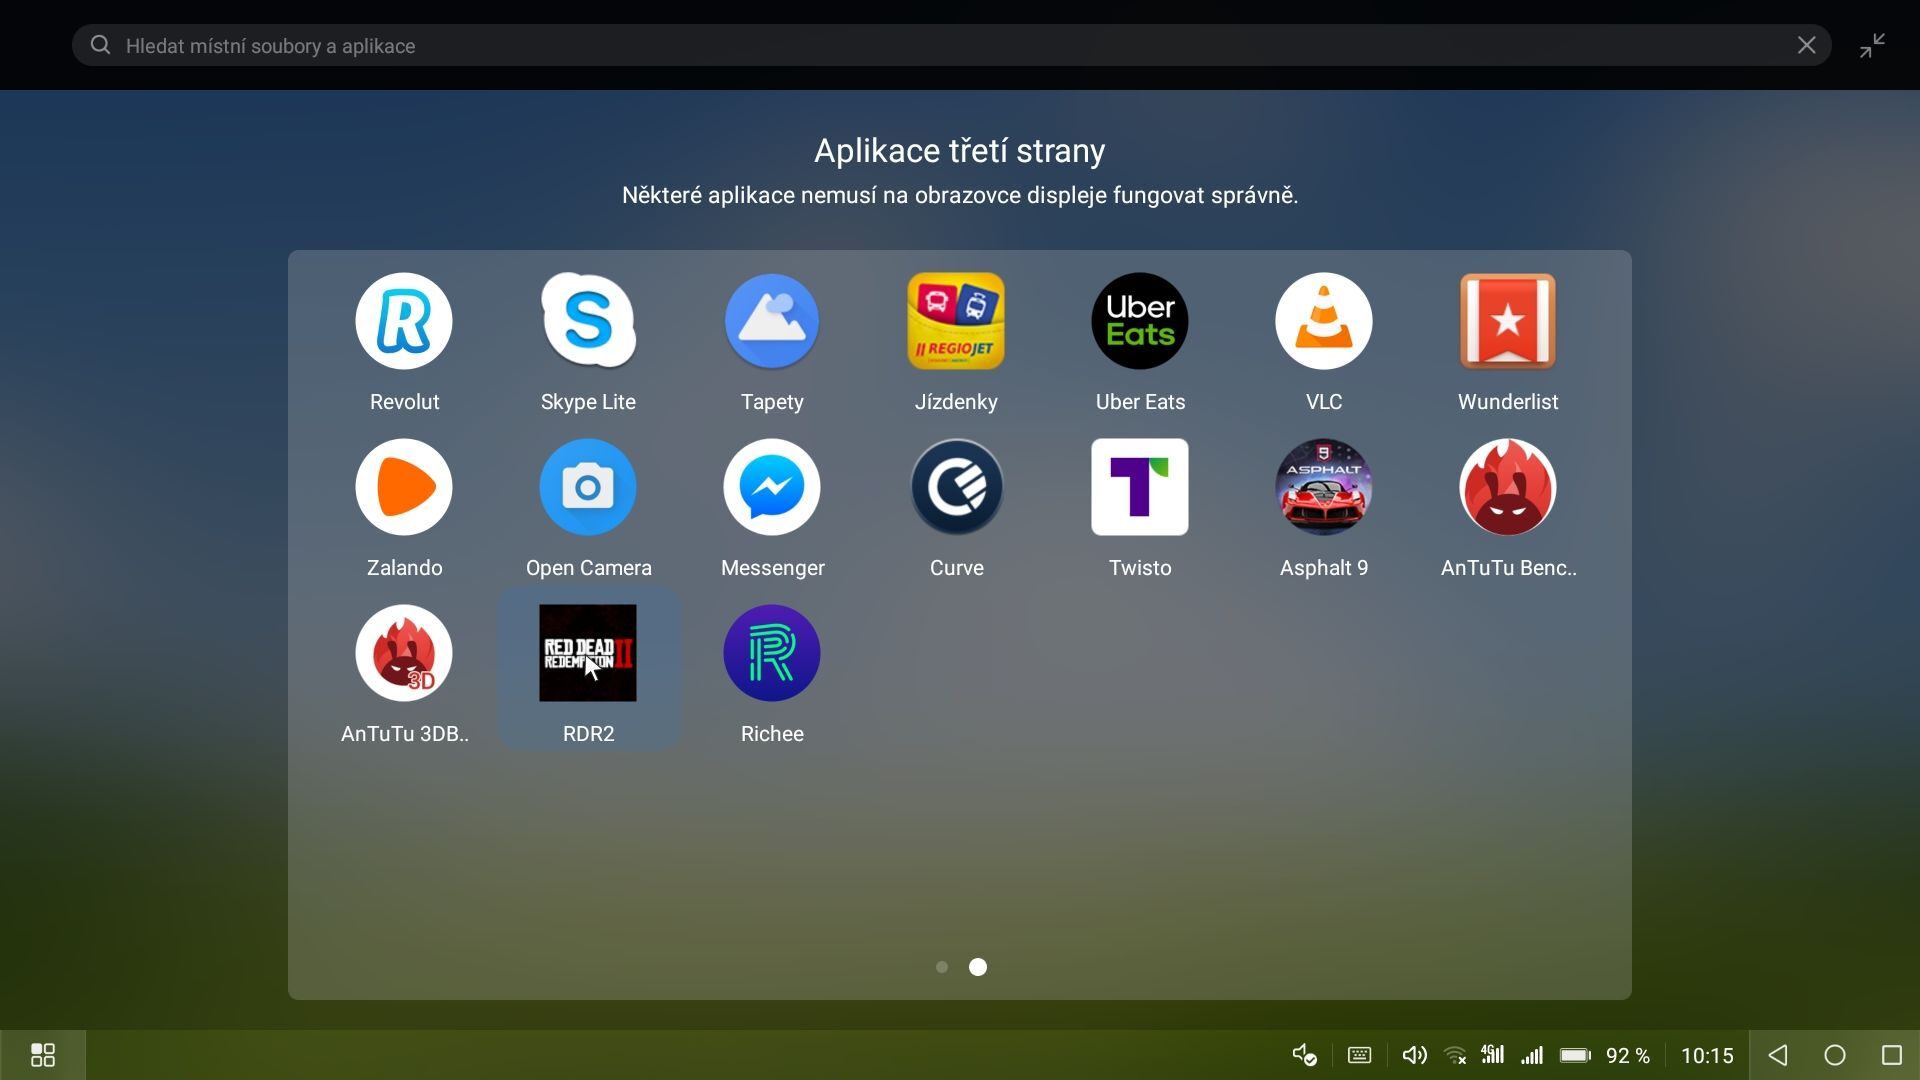Launch Messenger
The image size is (1920, 1080).
click(x=772, y=487)
